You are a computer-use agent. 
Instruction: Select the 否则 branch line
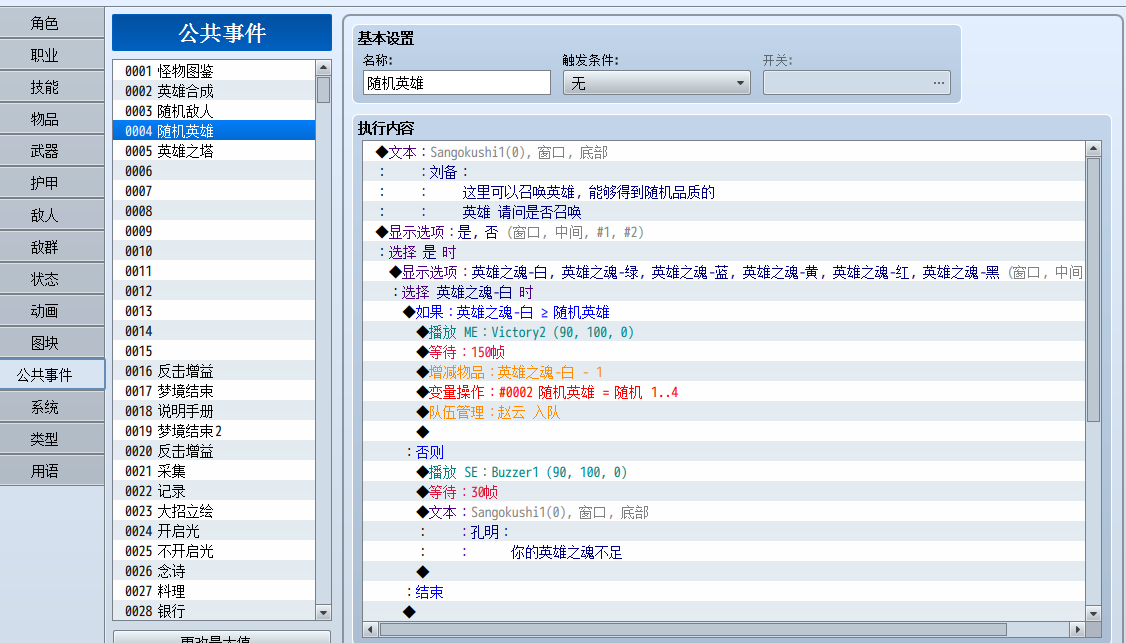coord(724,452)
